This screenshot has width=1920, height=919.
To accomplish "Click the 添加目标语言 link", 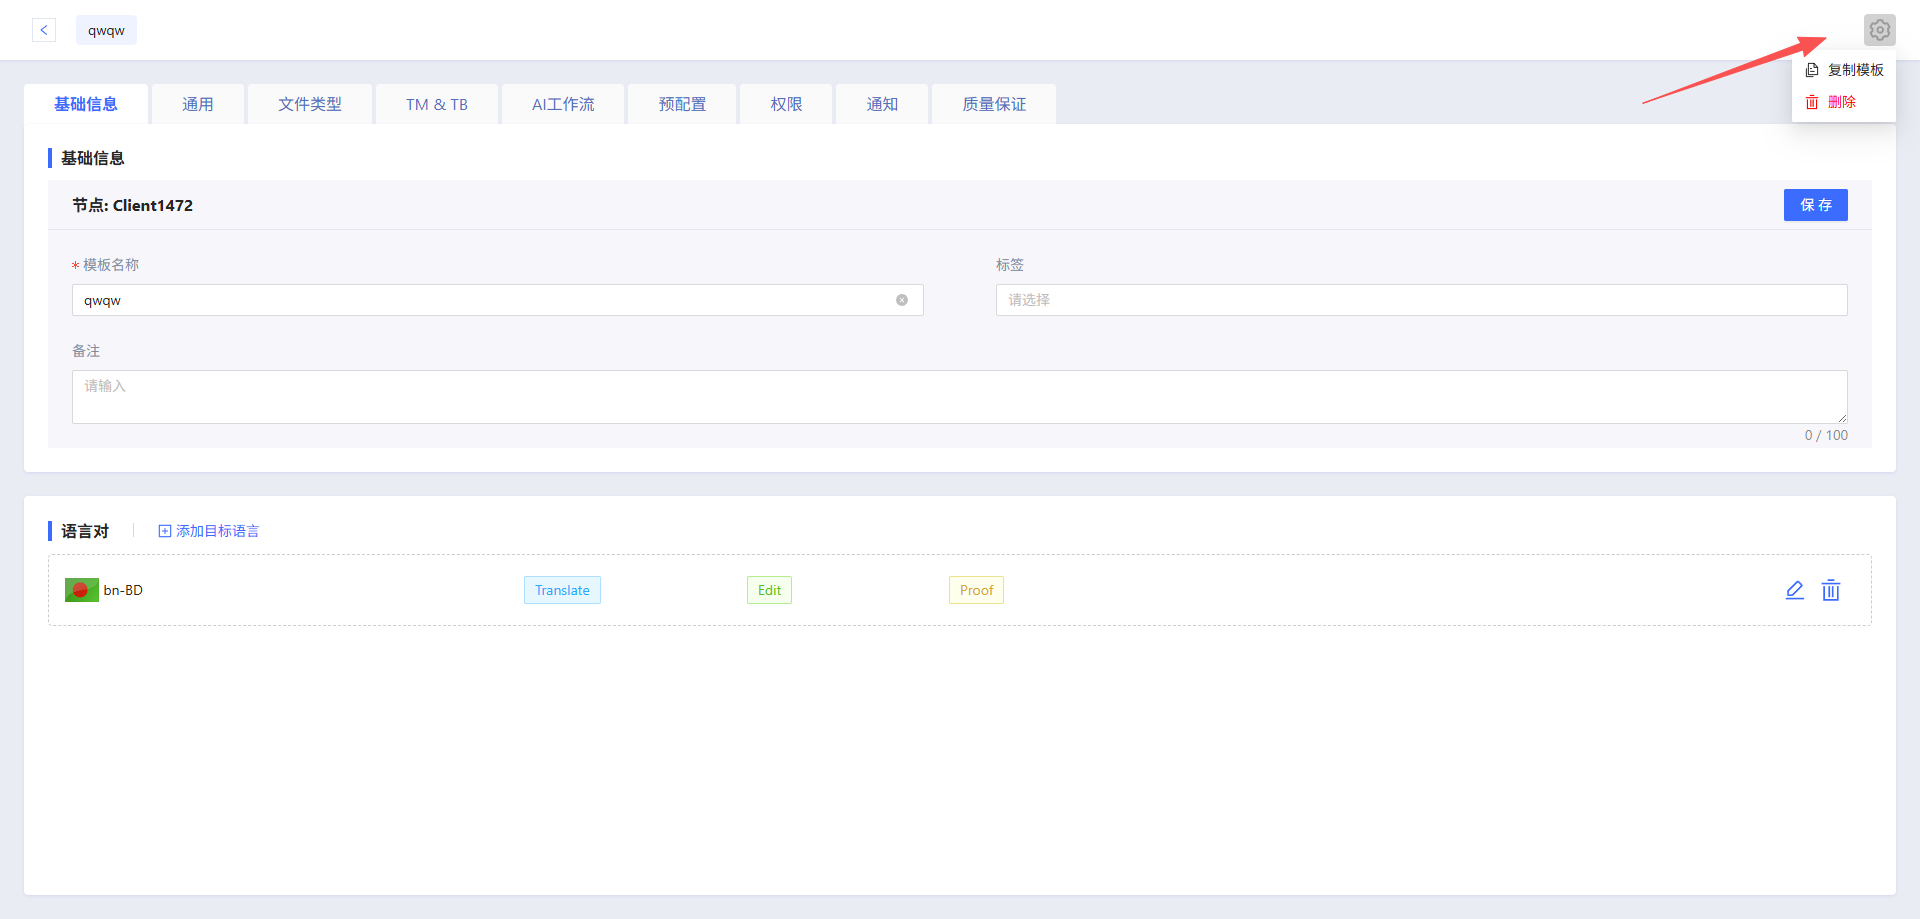I will pos(209,531).
